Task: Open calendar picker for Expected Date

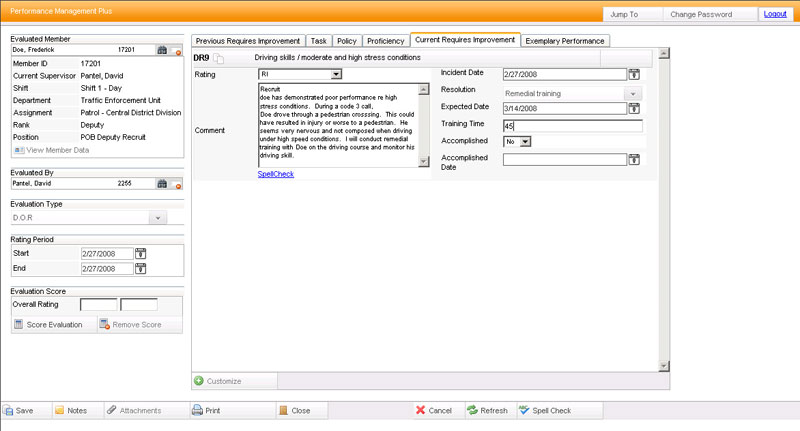Action: (634, 108)
